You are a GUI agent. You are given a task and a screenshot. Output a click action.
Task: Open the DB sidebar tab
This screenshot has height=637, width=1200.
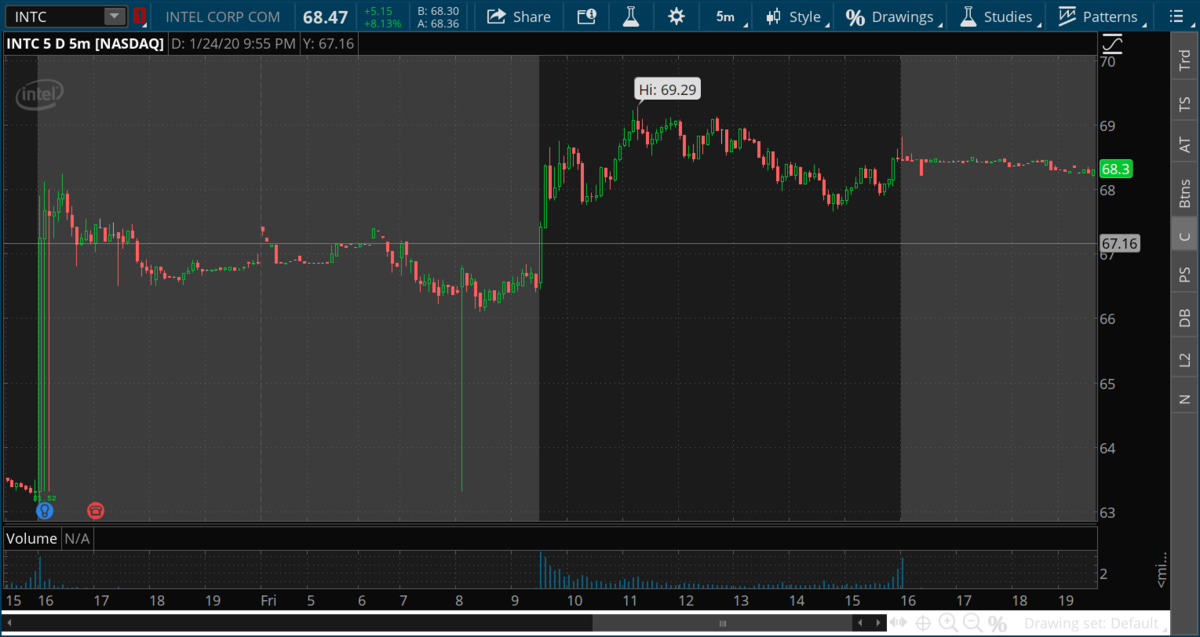coord(1184,317)
